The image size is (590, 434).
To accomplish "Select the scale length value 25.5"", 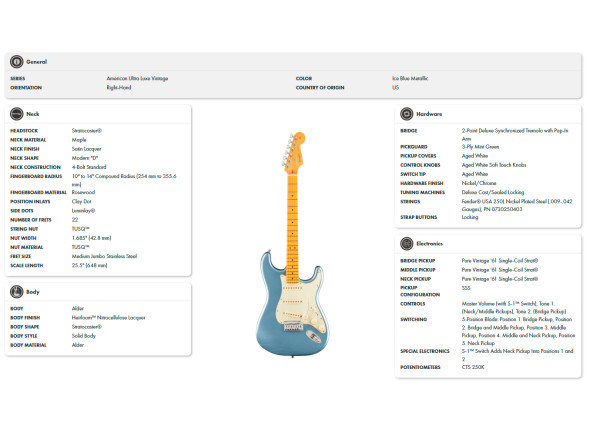I will click(89, 265).
